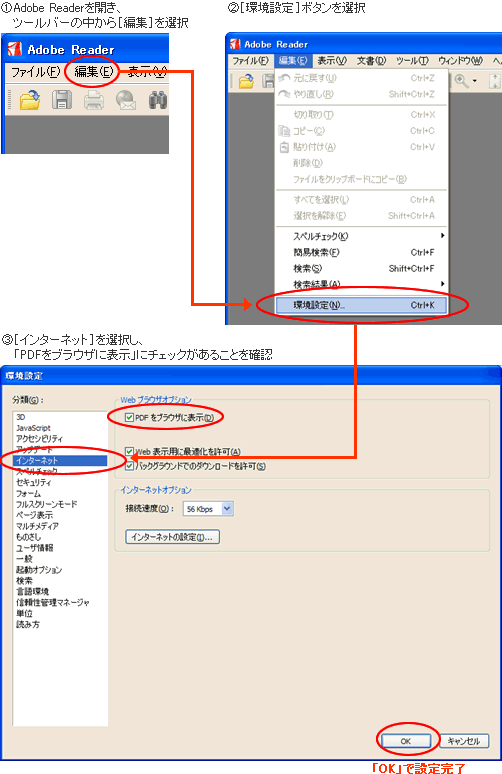The height and width of the screenshot is (774, 502).
Task: Select インターネット category
Action: pyautogui.click(x=60, y=461)
